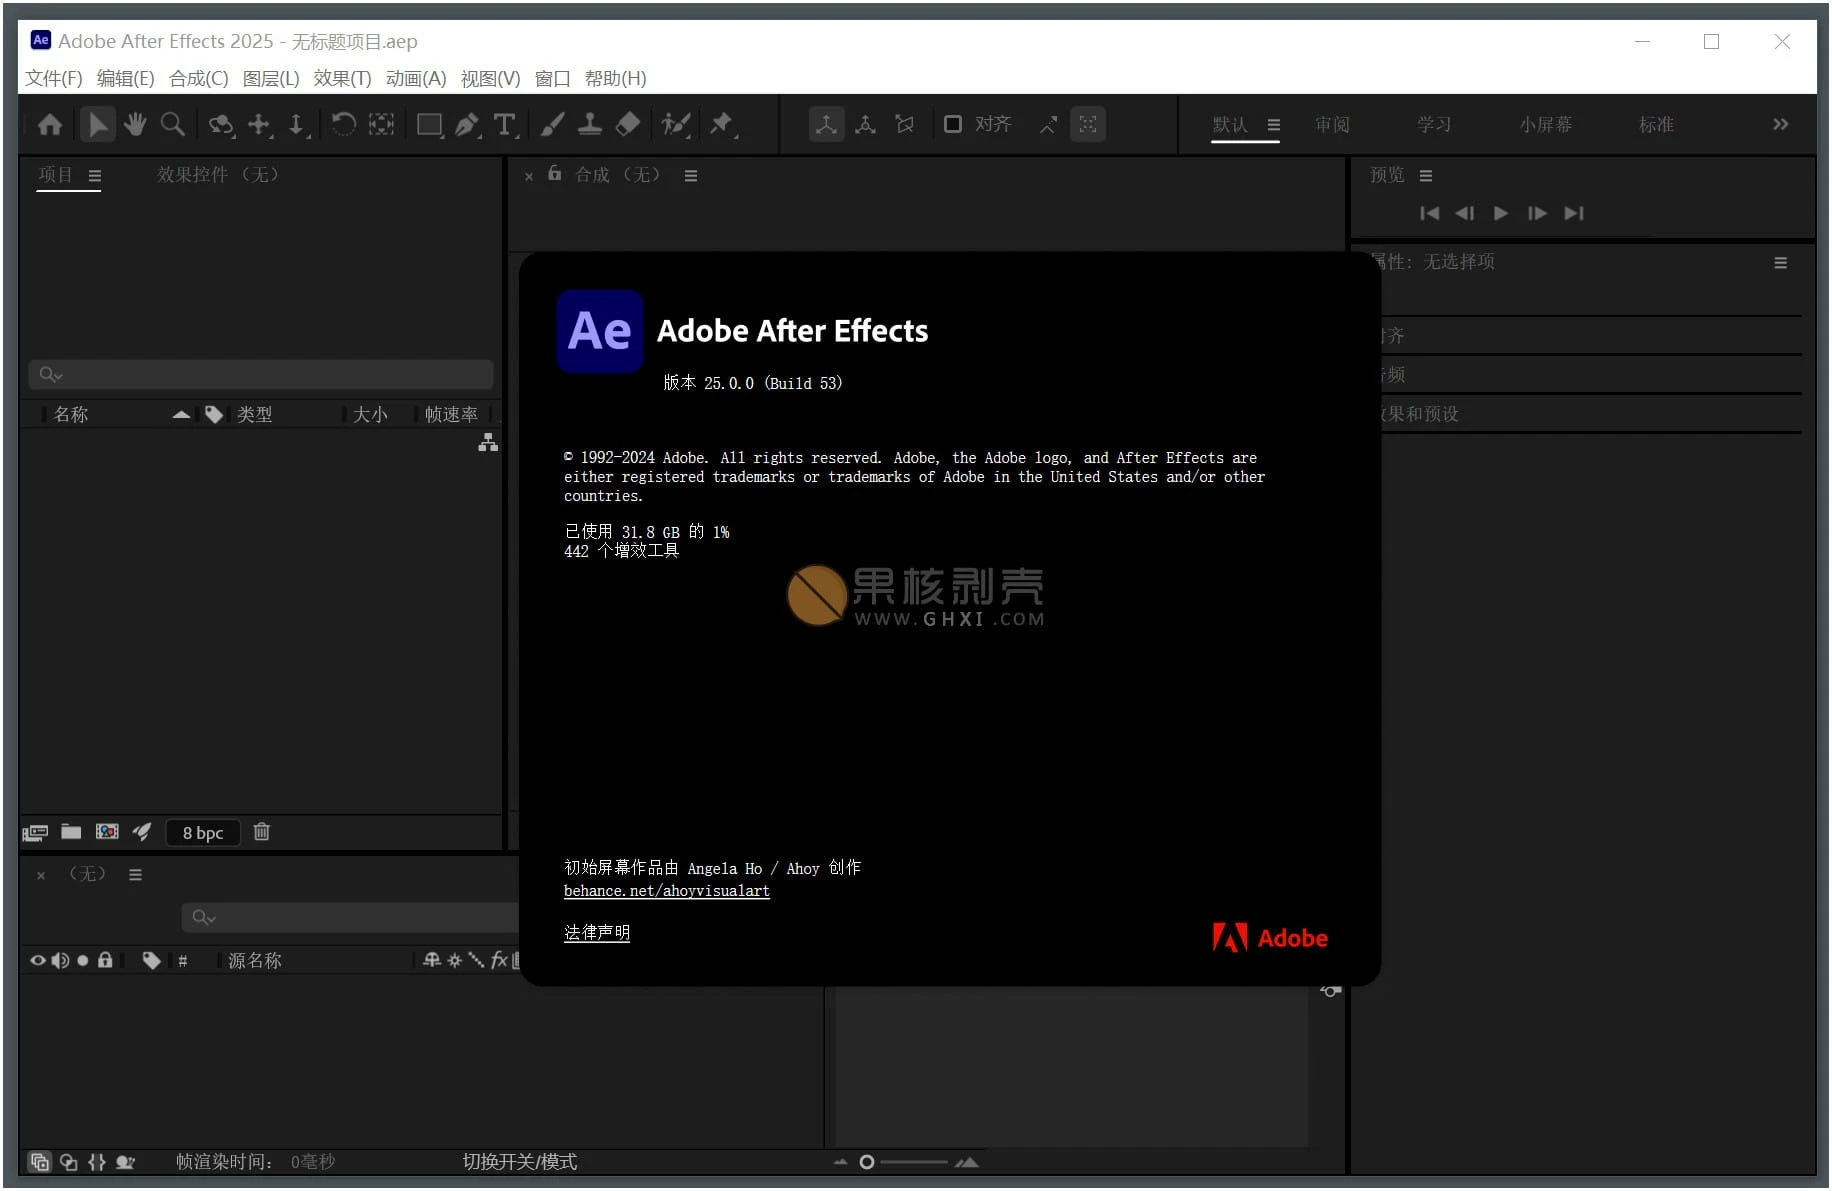Click the timeline zoom slider handle
Image resolution: width=1832 pixels, height=1191 pixels.
click(x=867, y=1162)
